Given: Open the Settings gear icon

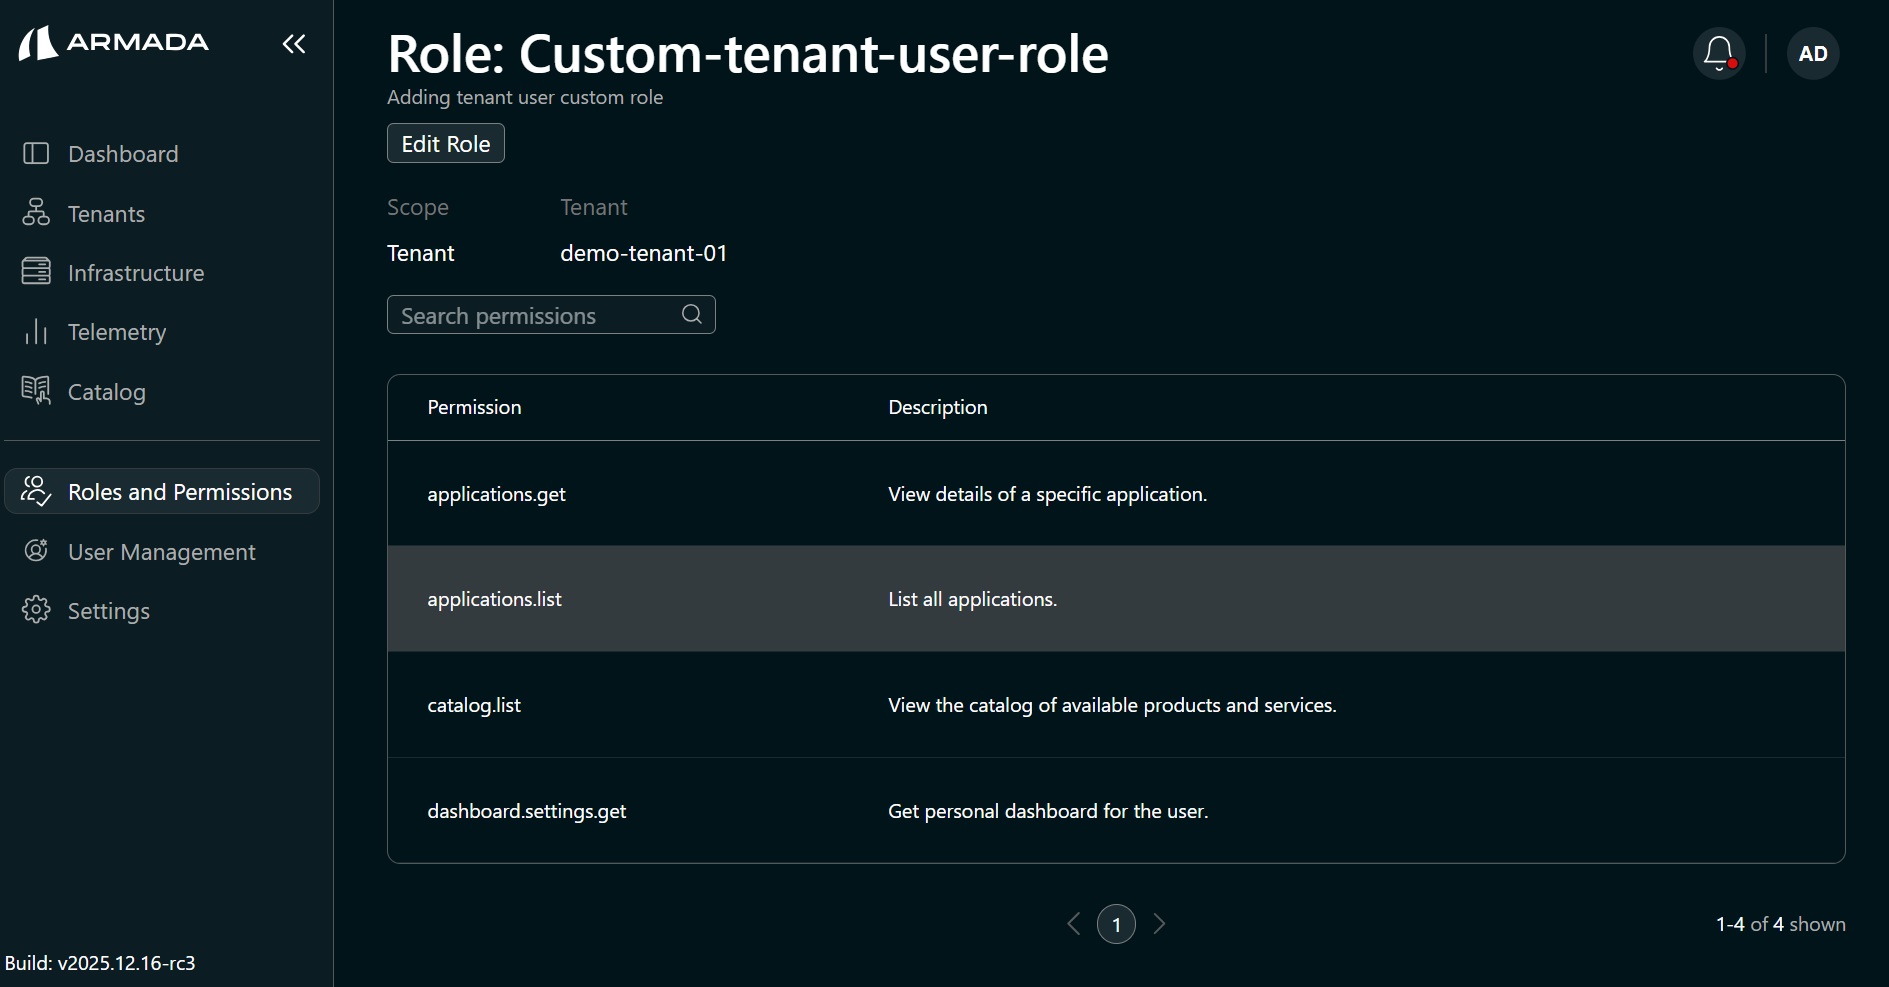Looking at the screenshot, I should click(x=35, y=610).
